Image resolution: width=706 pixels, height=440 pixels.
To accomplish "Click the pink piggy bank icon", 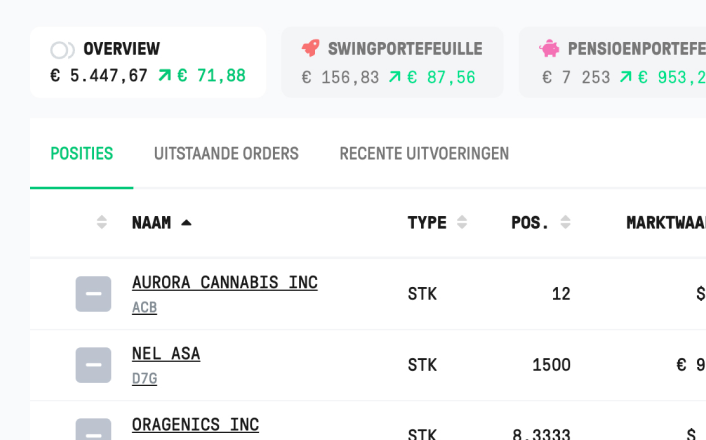I will 549,48.
